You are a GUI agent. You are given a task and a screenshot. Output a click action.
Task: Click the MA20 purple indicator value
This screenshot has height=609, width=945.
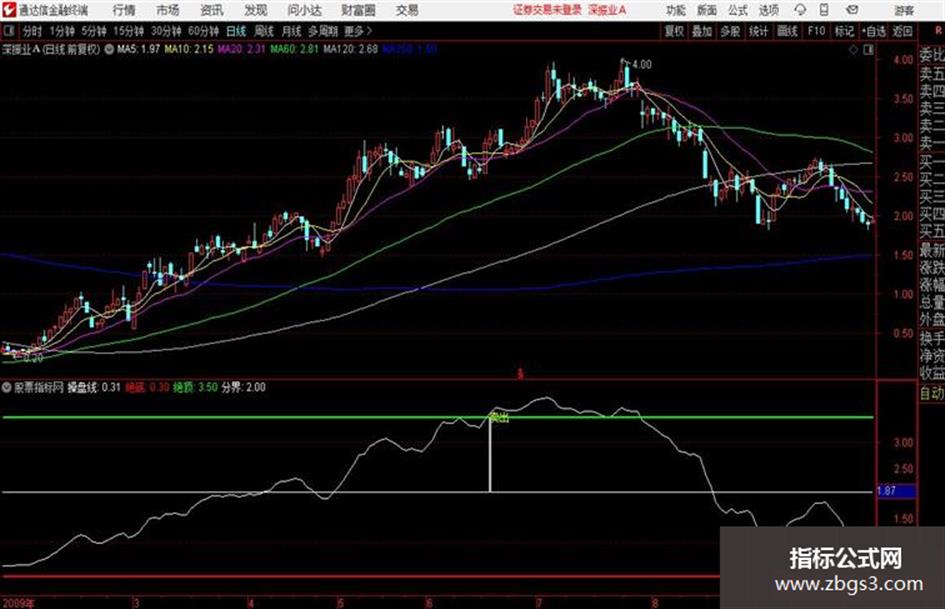click(x=242, y=49)
